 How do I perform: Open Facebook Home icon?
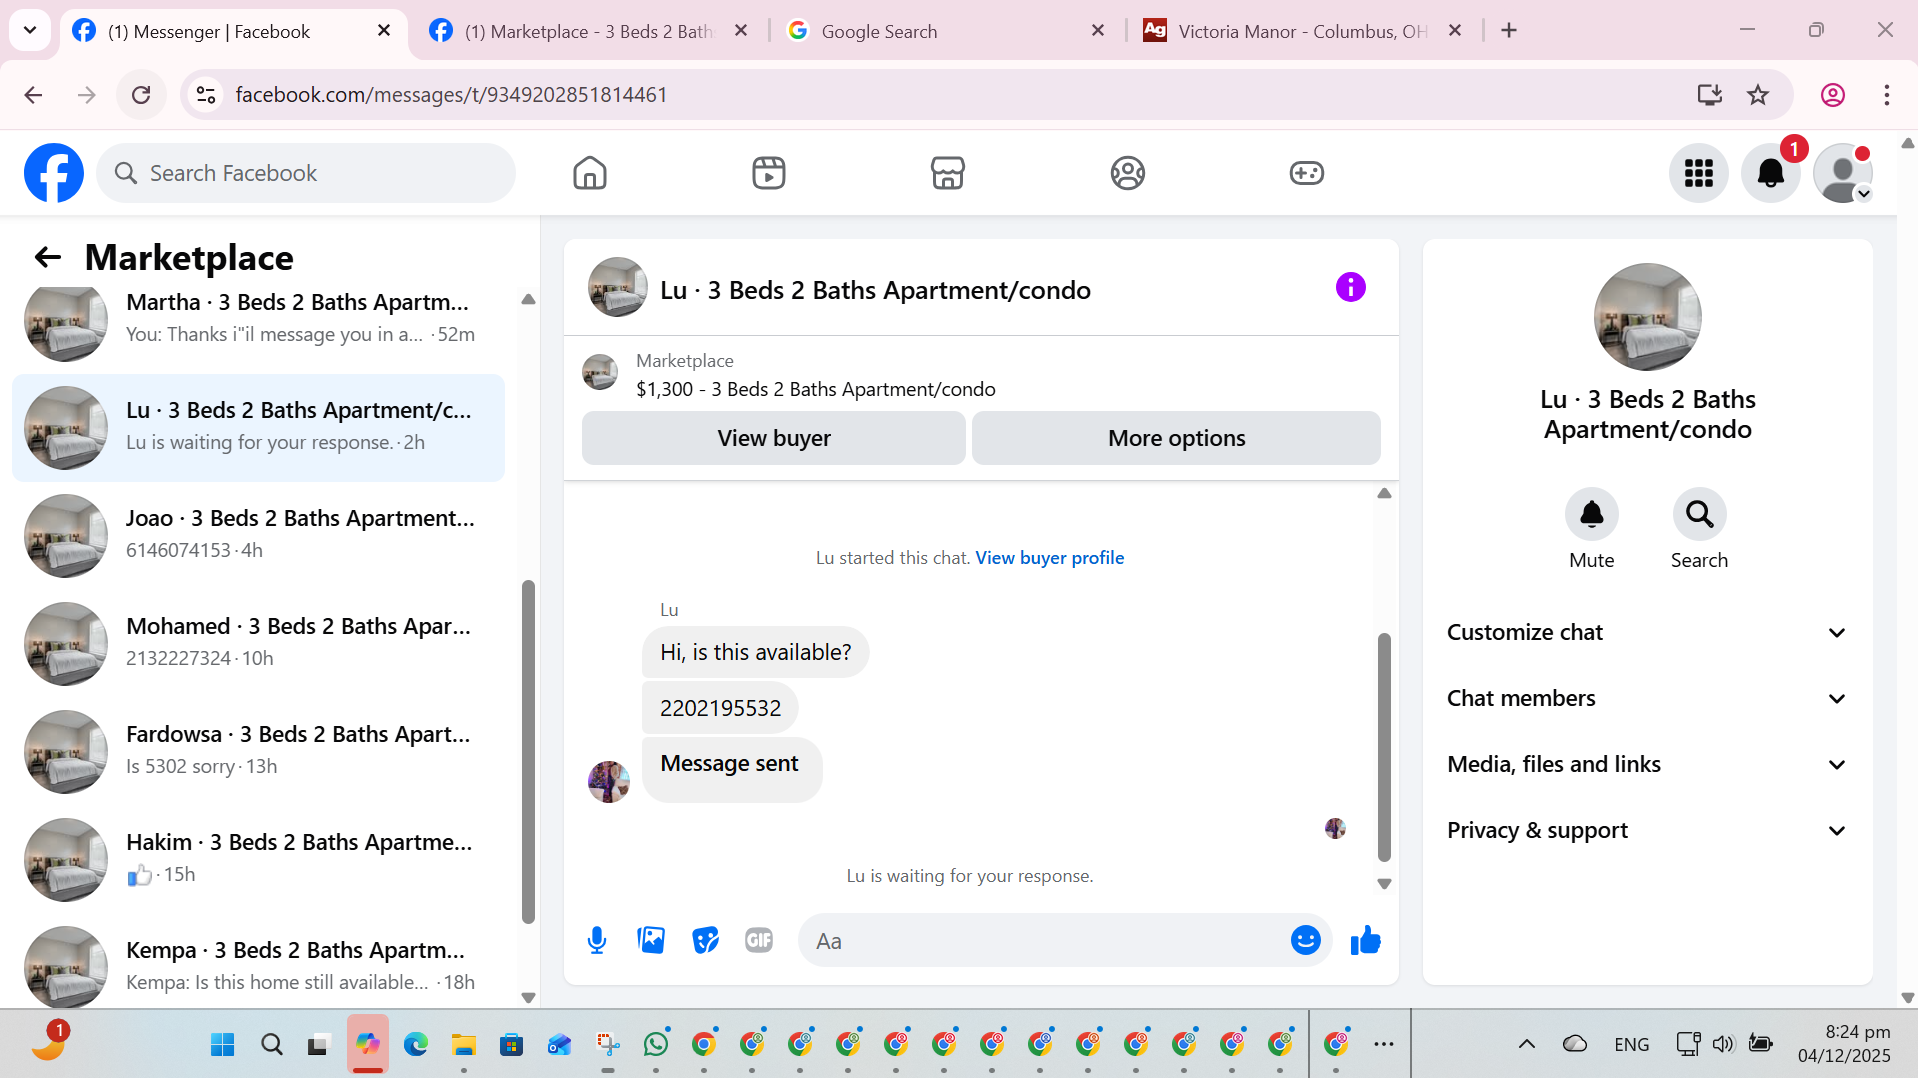590,173
